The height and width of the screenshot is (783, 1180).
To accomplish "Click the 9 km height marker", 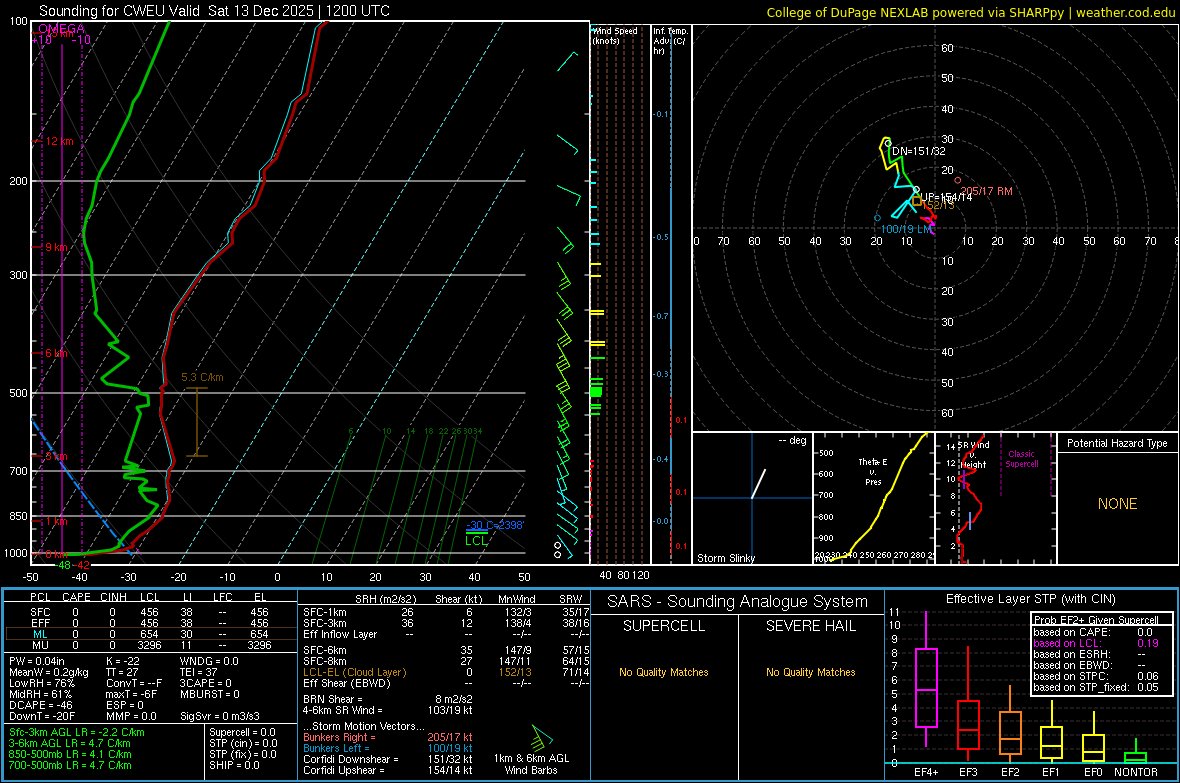I will click(x=56, y=247).
